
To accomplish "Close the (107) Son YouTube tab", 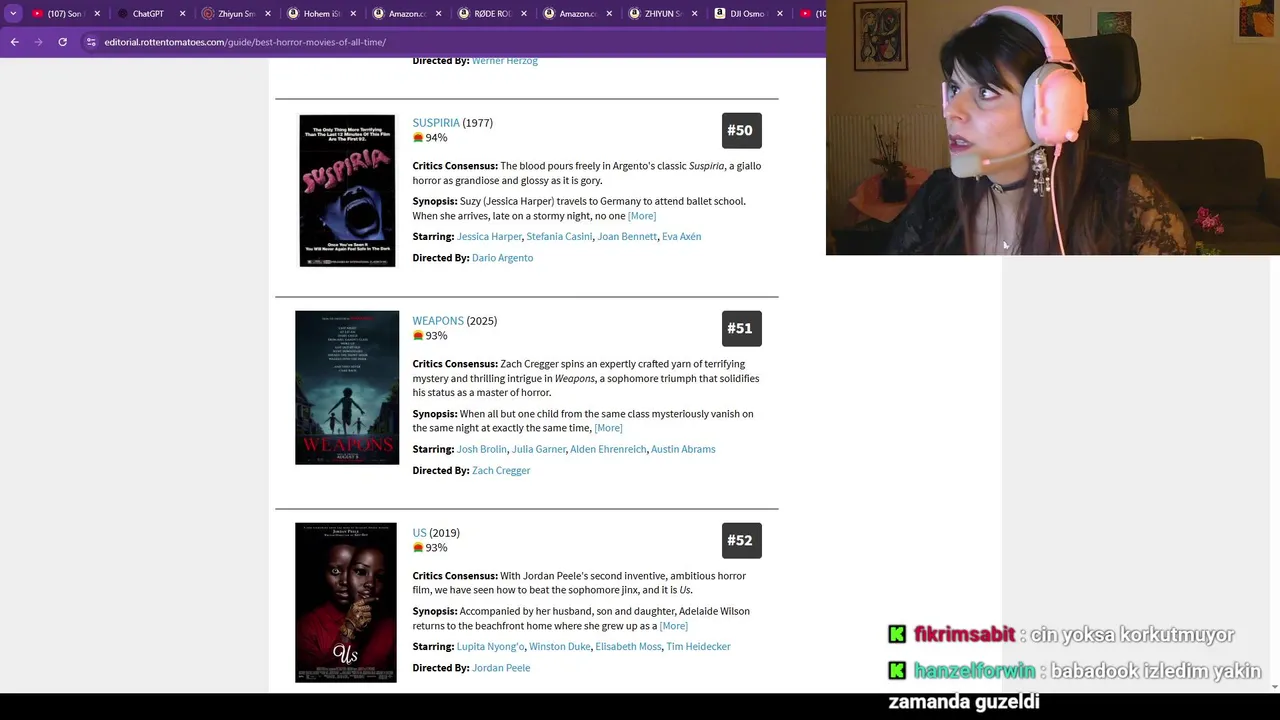I will coord(97,14).
